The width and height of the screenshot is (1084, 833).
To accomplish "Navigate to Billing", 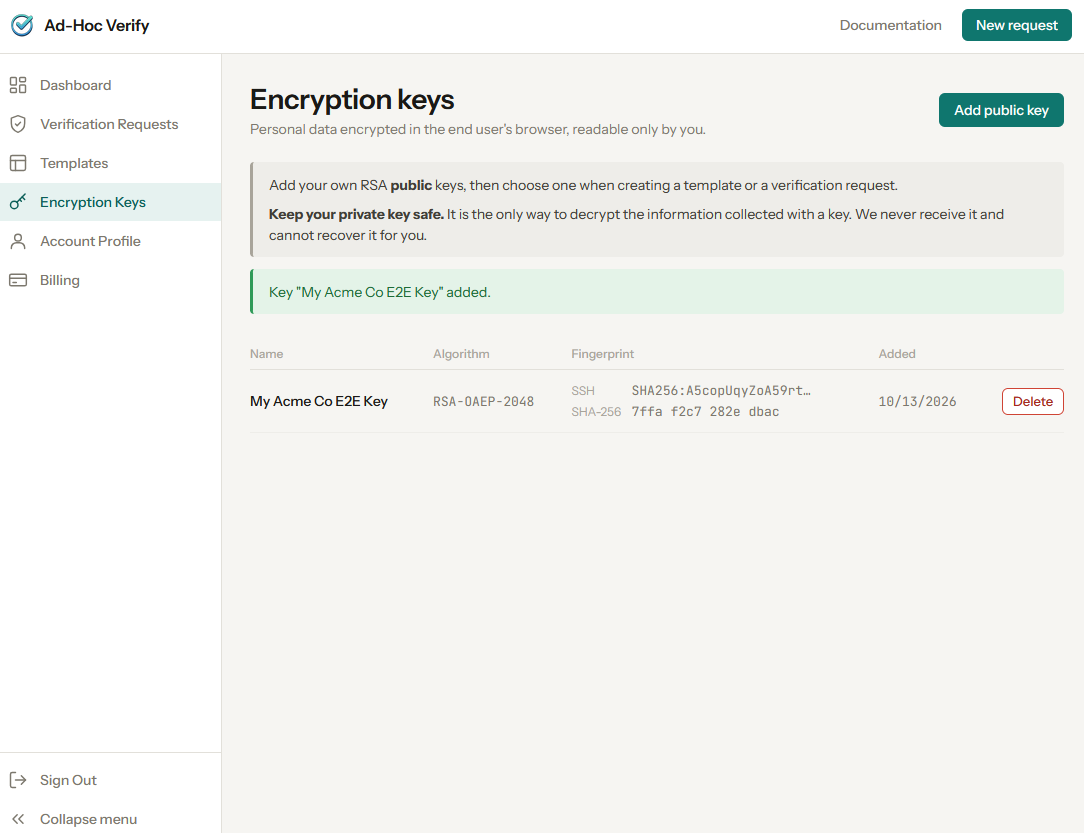I will (x=111, y=280).
